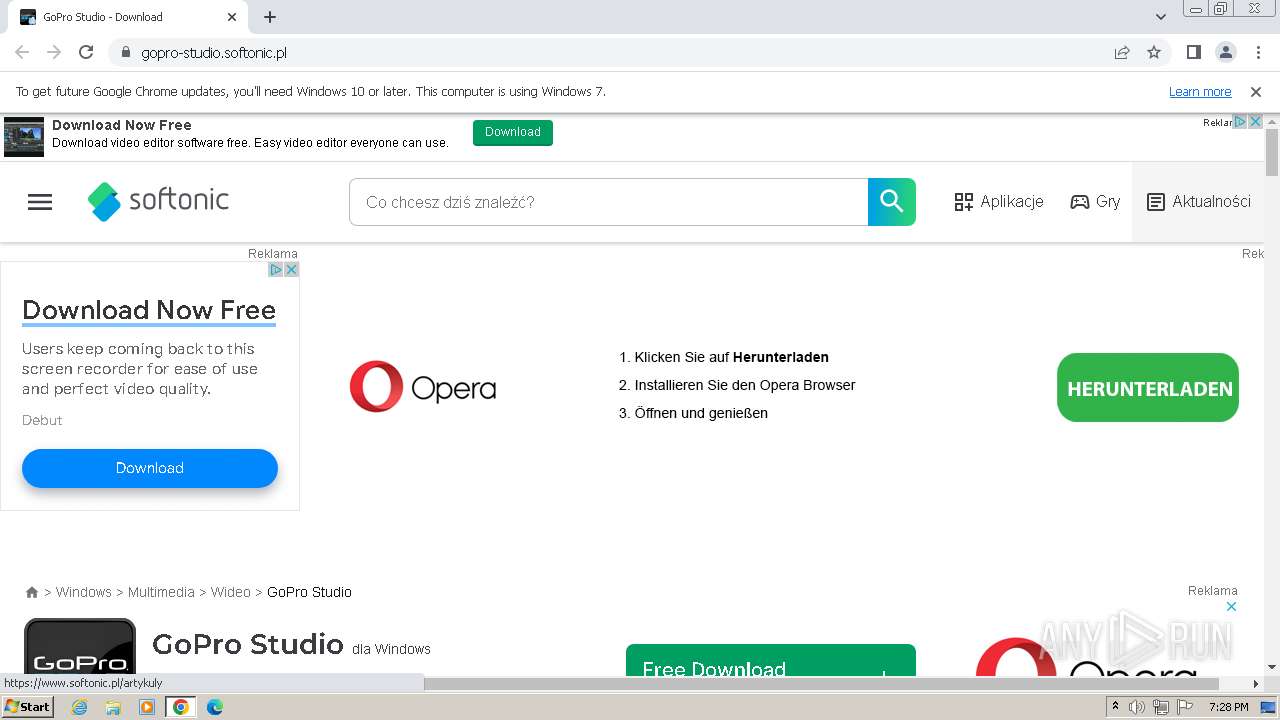Open Wideo breadcrumb link

[x=231, y=592]
